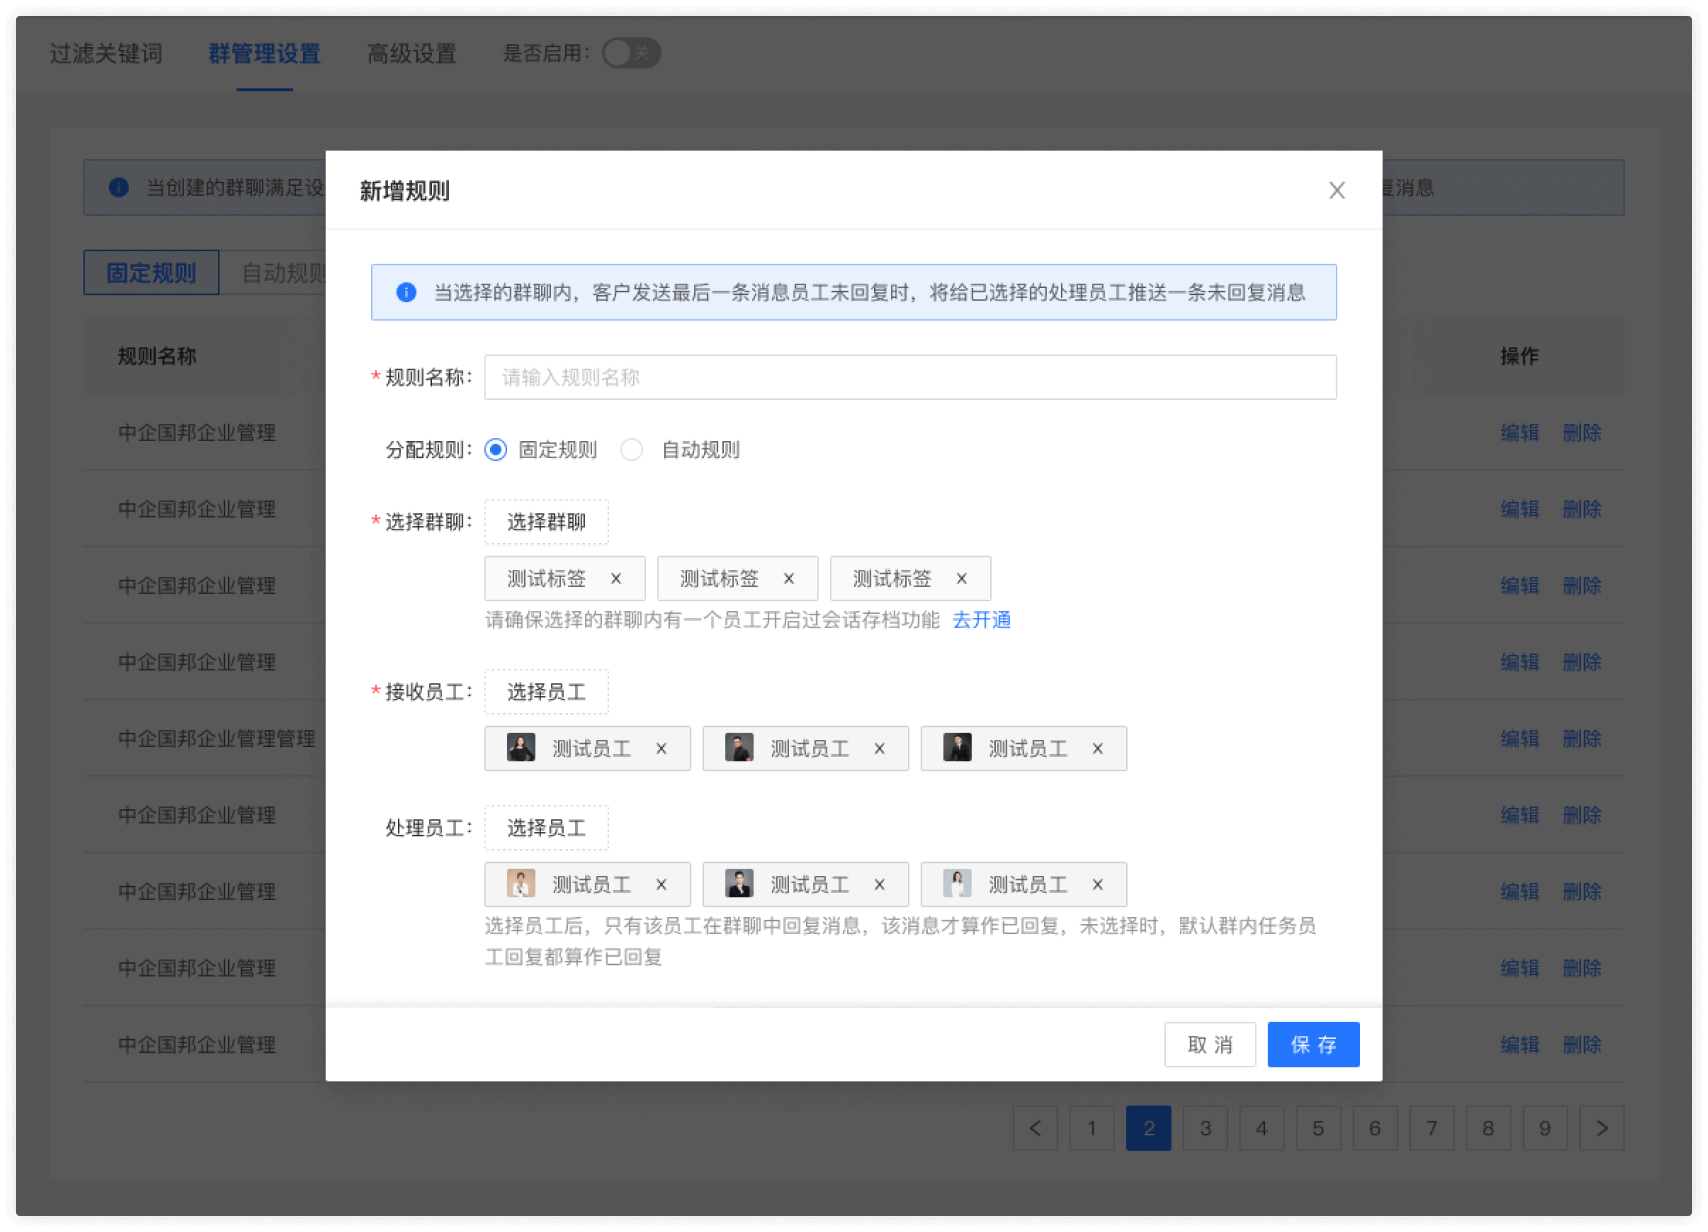Switch to the 过滤关键词 tab
1708x1232 pixels.
click(106, 53)
